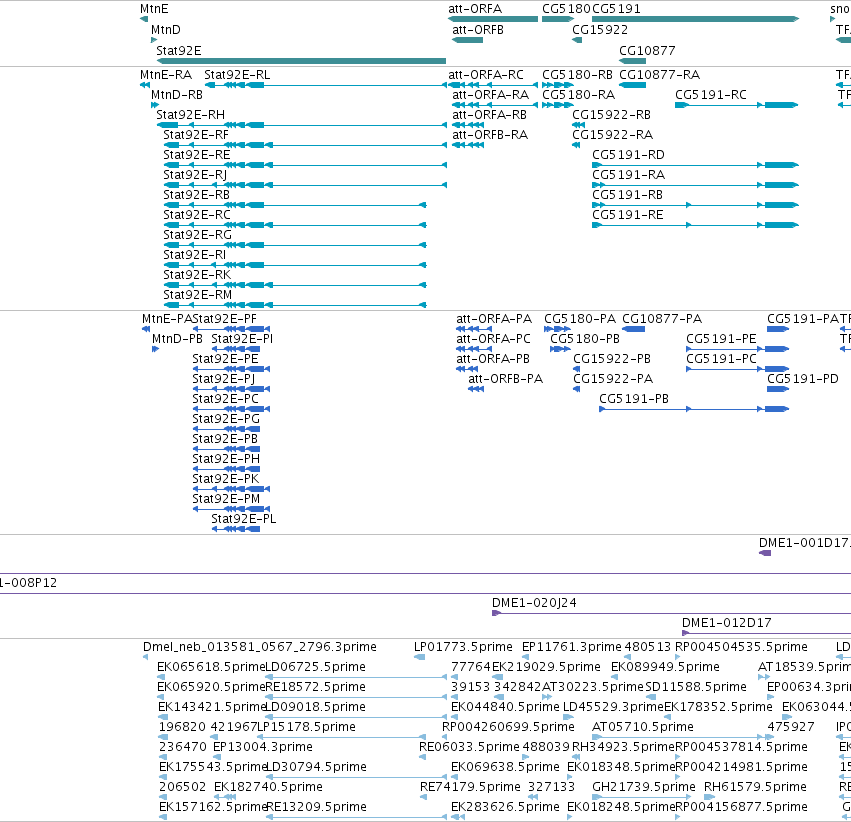Select protein Stat92E-PI

(236, 349)
